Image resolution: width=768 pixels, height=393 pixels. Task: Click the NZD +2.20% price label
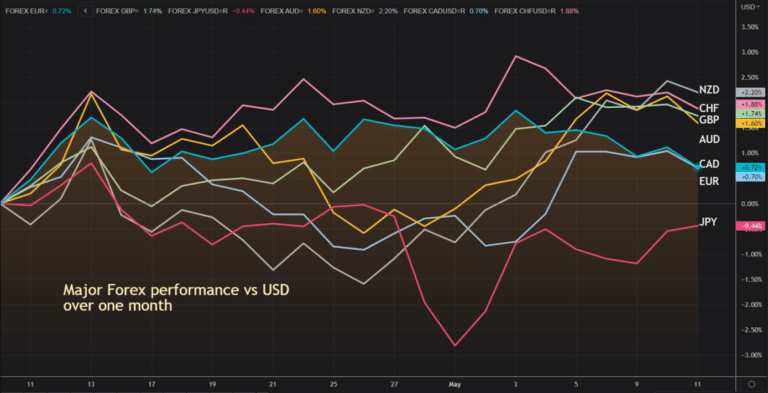(x=750, y=92)
